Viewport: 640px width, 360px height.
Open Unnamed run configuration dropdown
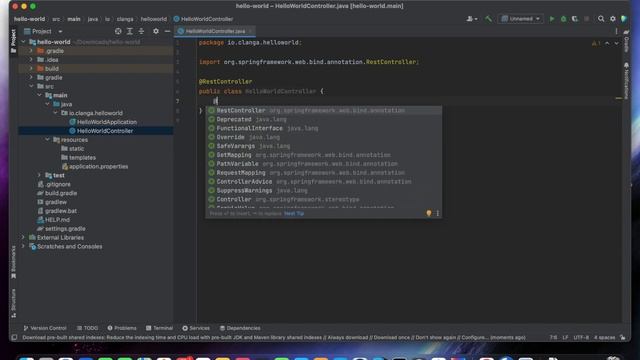coord(521,19)
